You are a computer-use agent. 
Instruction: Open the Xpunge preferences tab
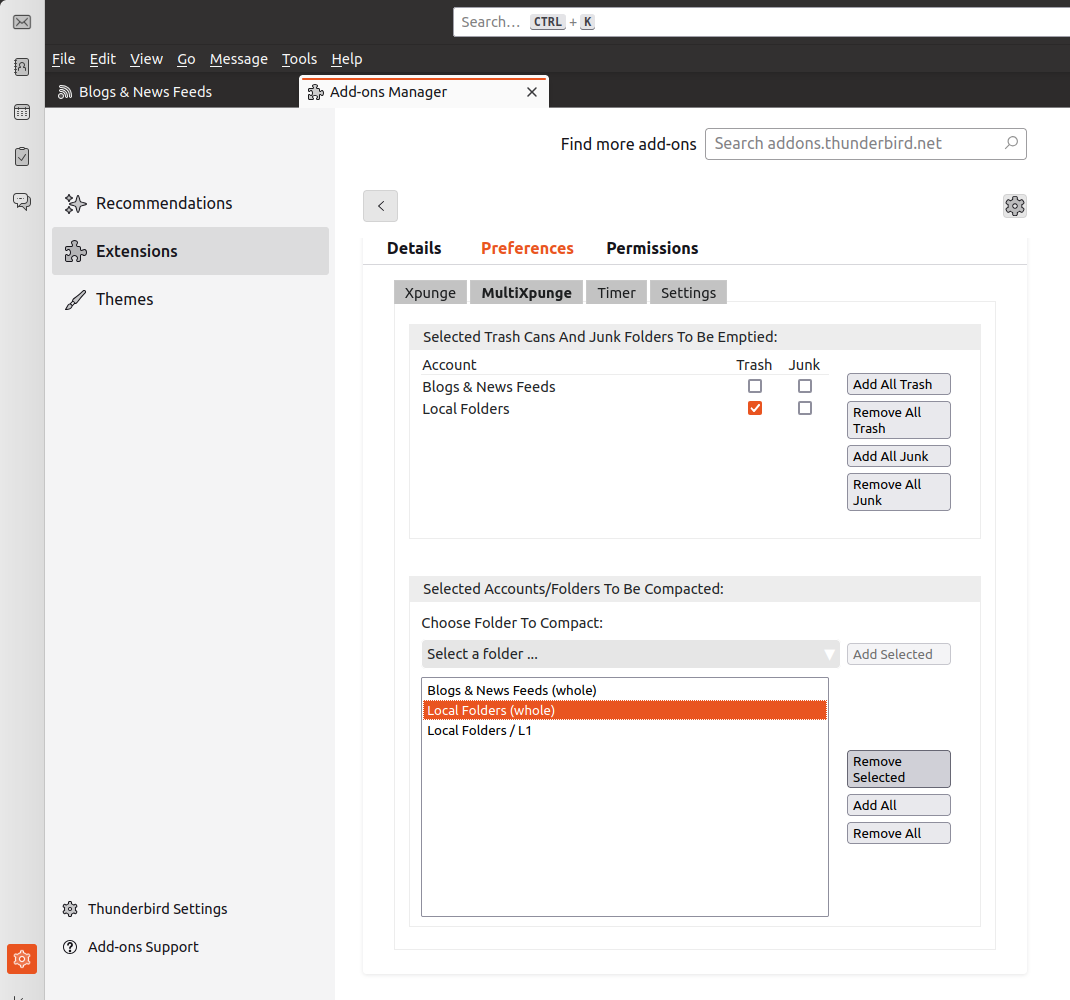coord(430,293)
